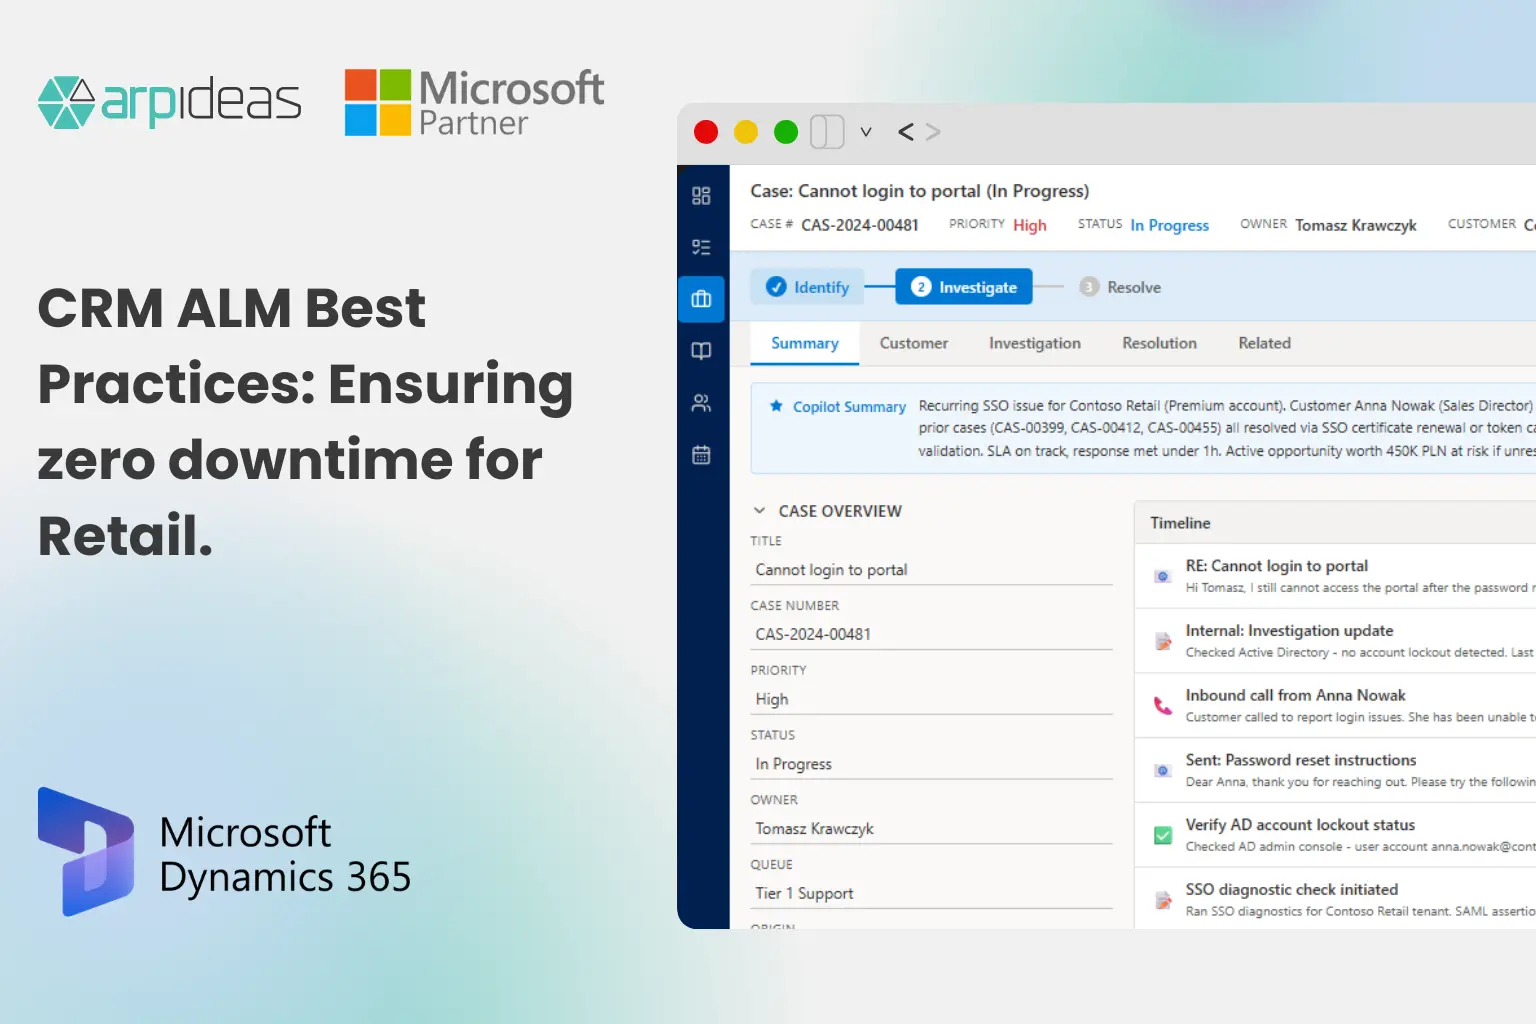Open the Investigation tab

click(x=1034, y=343)
